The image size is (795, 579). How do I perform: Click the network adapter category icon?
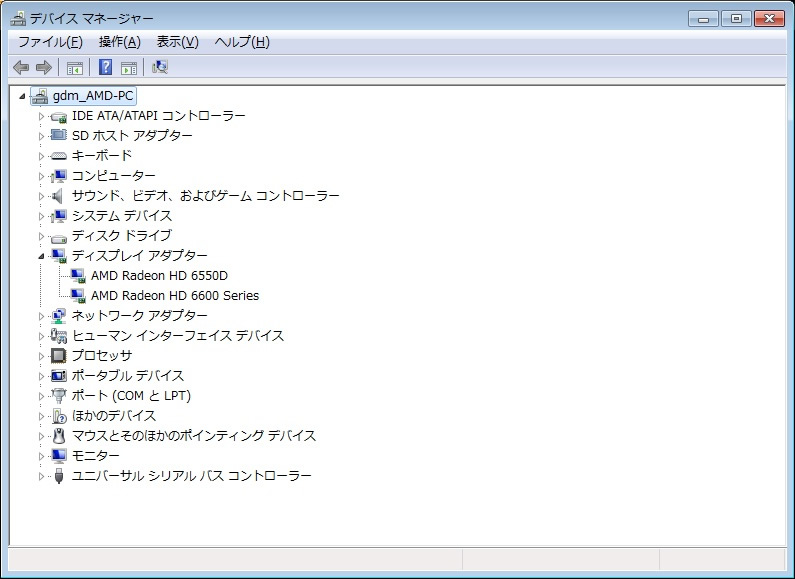click(59, 316)
